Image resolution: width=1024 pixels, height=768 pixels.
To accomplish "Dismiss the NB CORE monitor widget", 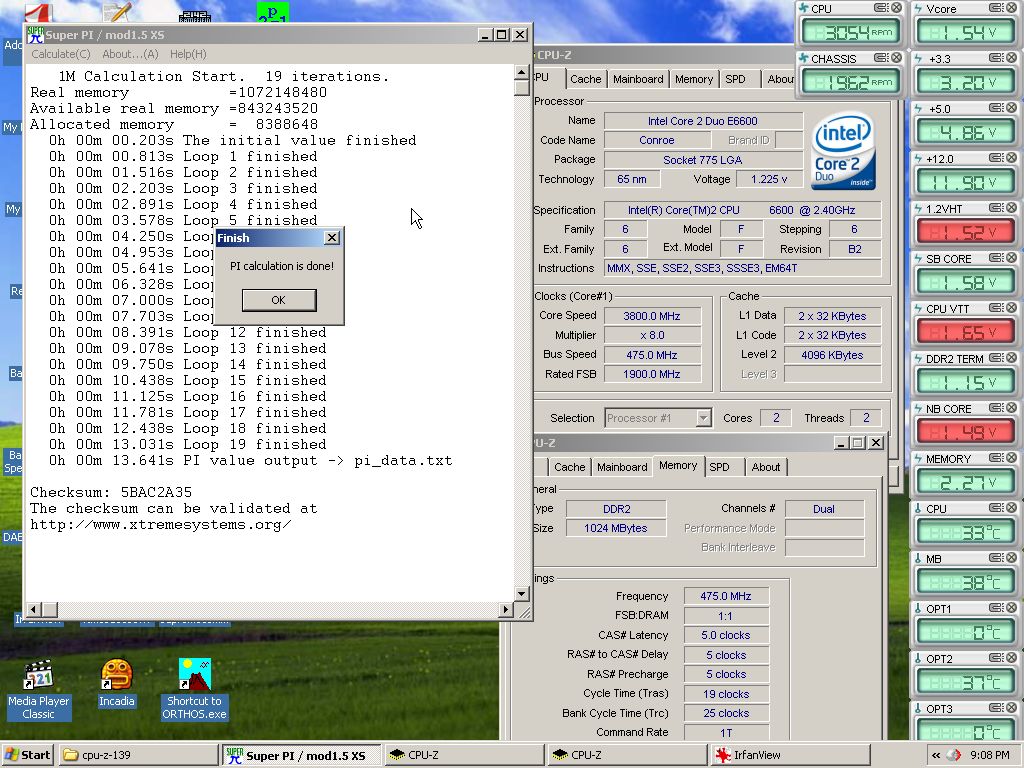I will (1011, 408).
